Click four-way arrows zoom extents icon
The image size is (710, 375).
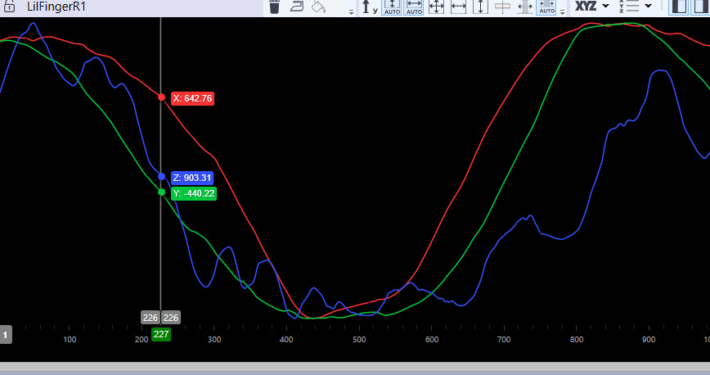pyautogui.click(x=436, y=7)
